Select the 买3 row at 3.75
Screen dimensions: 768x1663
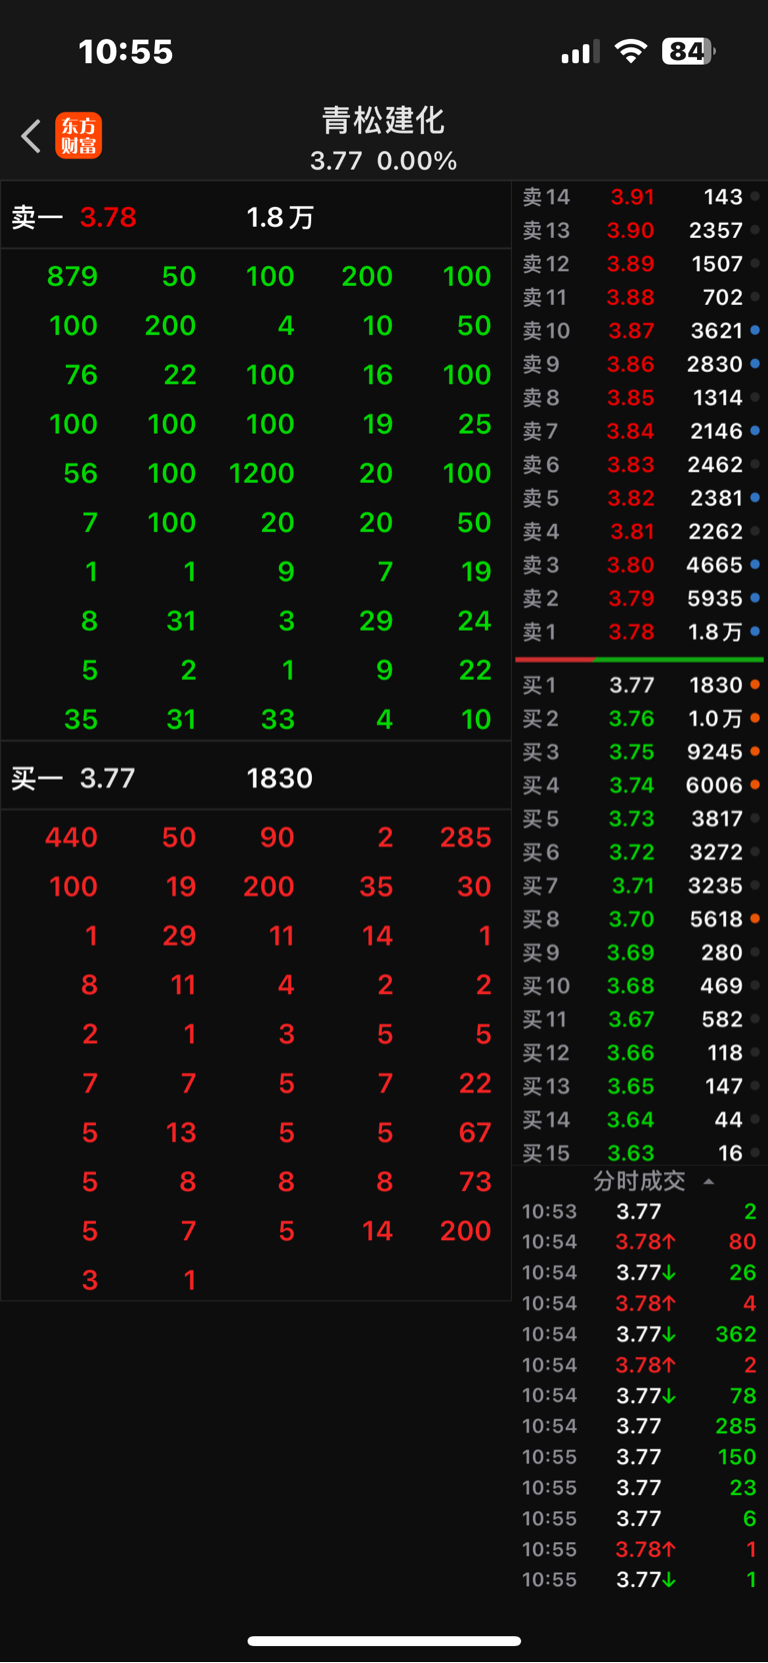tap(640, 752)
